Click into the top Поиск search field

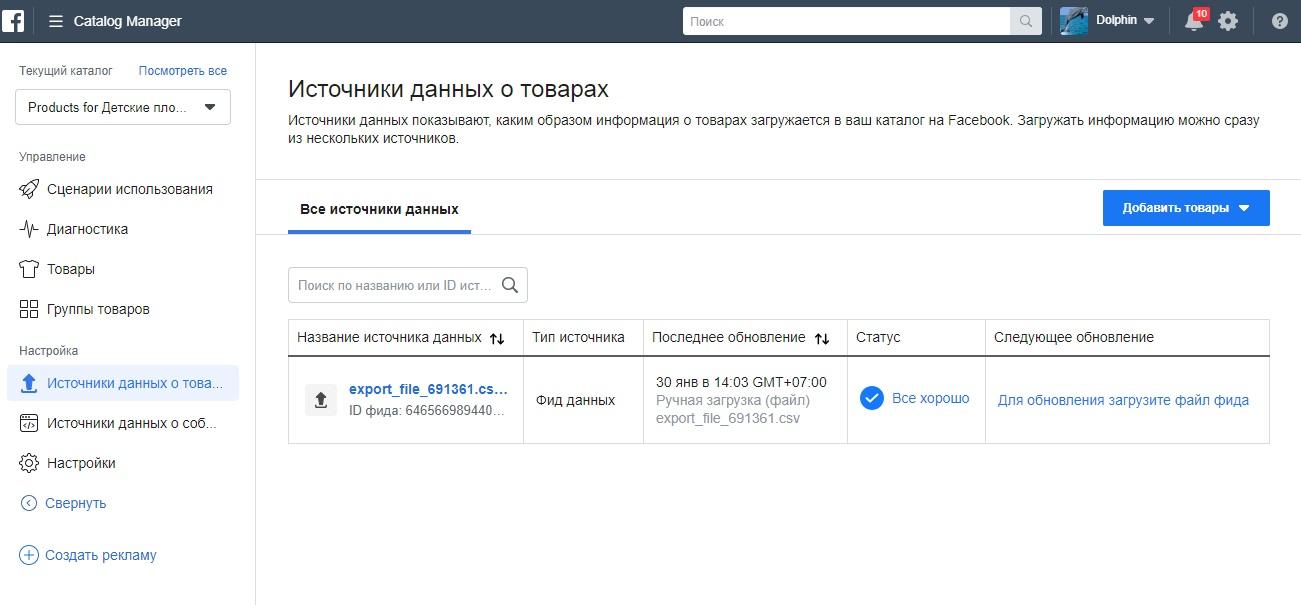point(847,21)
